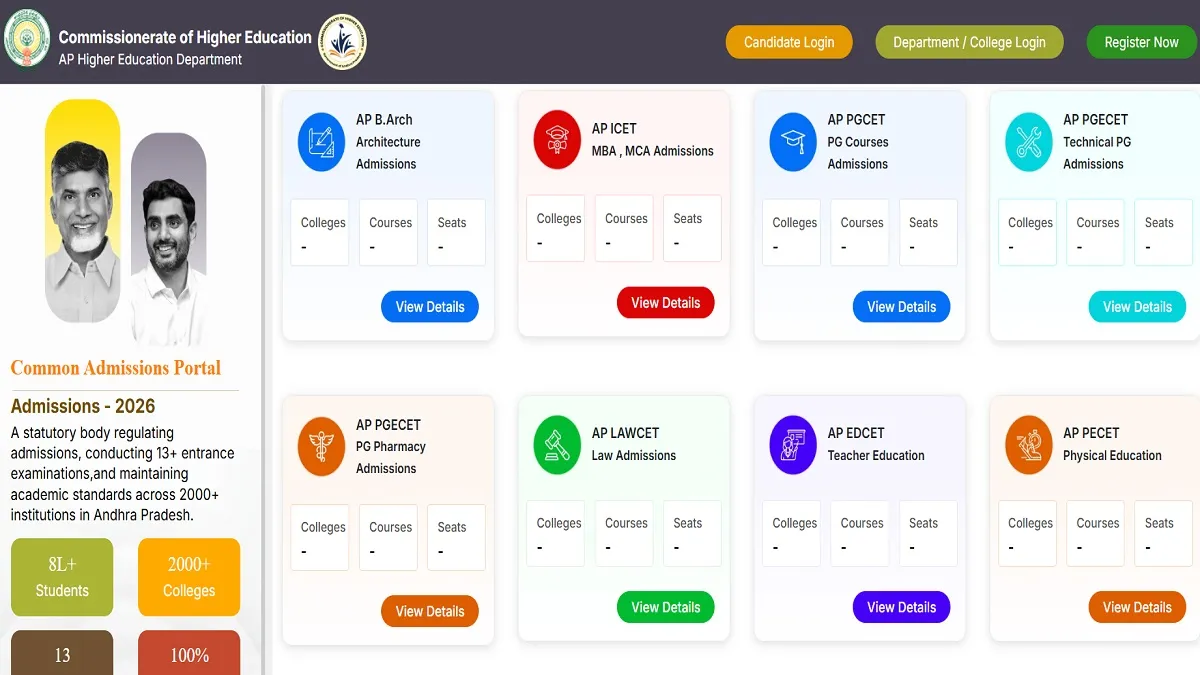The height and width of the screenshot is (675, 1200).
Task: Click Courses box in PG Pharmacy card
Action: click(389, 538)
